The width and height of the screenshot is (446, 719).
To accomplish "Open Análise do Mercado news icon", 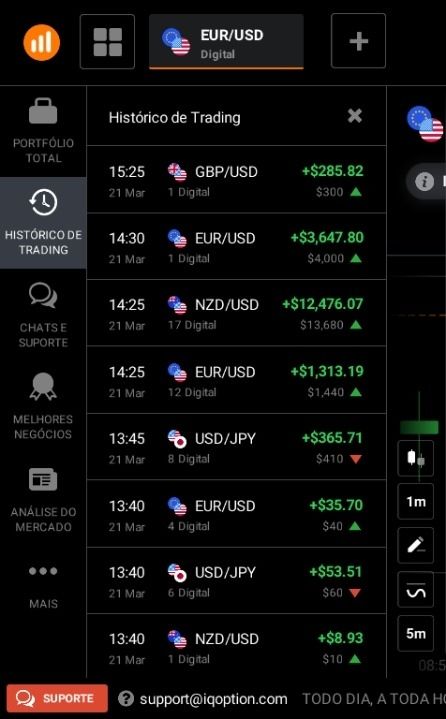I will (x=43, y=500).
